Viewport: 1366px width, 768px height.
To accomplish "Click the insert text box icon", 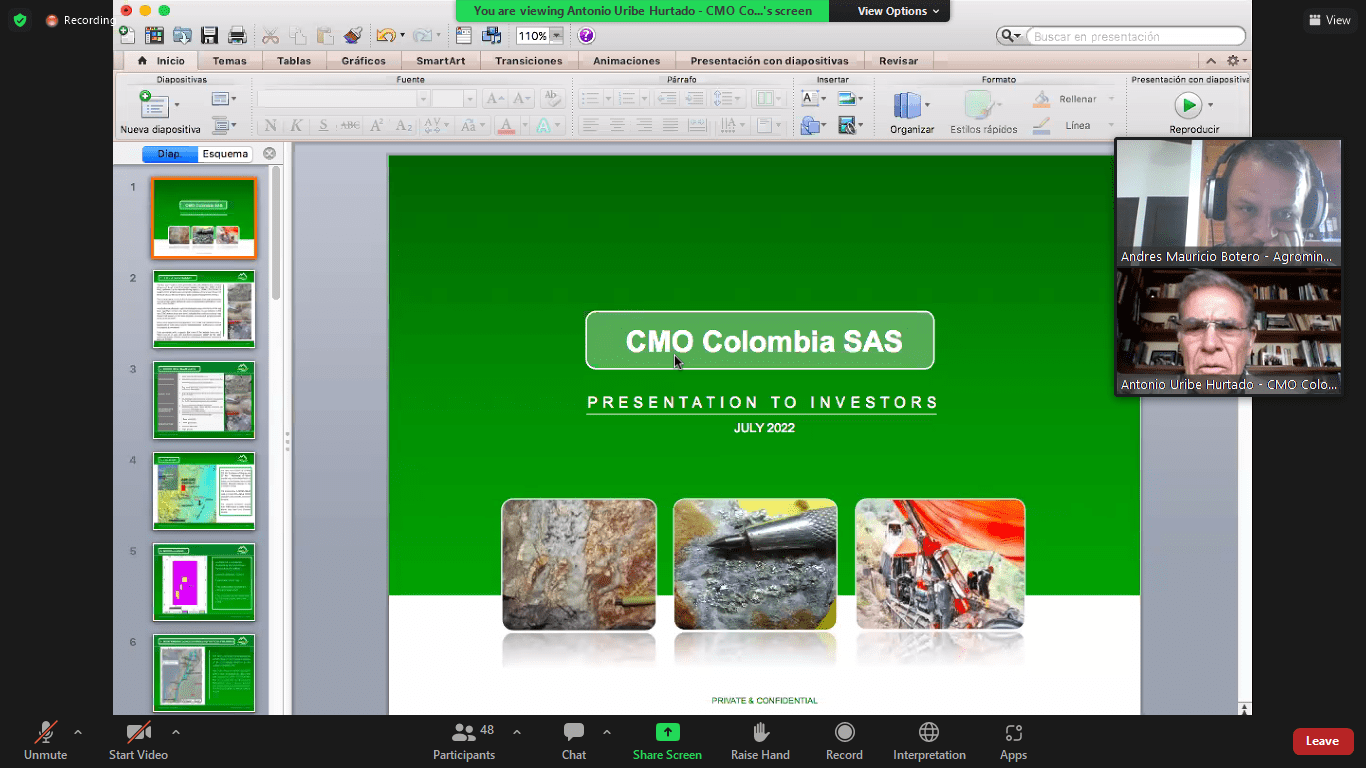I will coord(809,98).
